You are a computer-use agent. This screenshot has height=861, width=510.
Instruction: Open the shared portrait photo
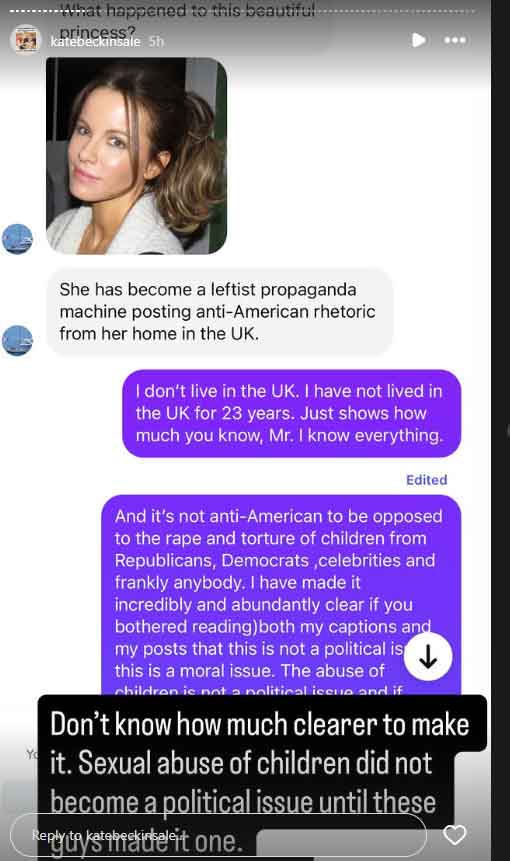(x=137, y=156)
